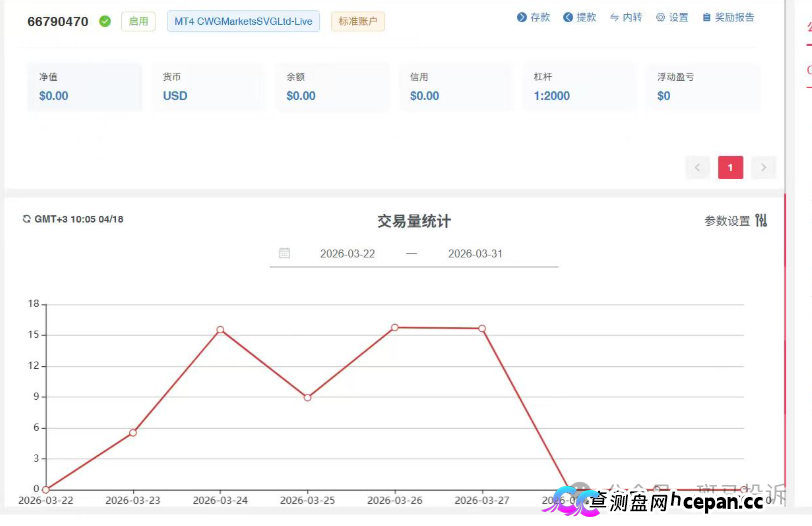Click the 提款 withdrawal arrow icon
Viewport: 812px width, 526px height.
pyautogui.click(x=568, y=17)
